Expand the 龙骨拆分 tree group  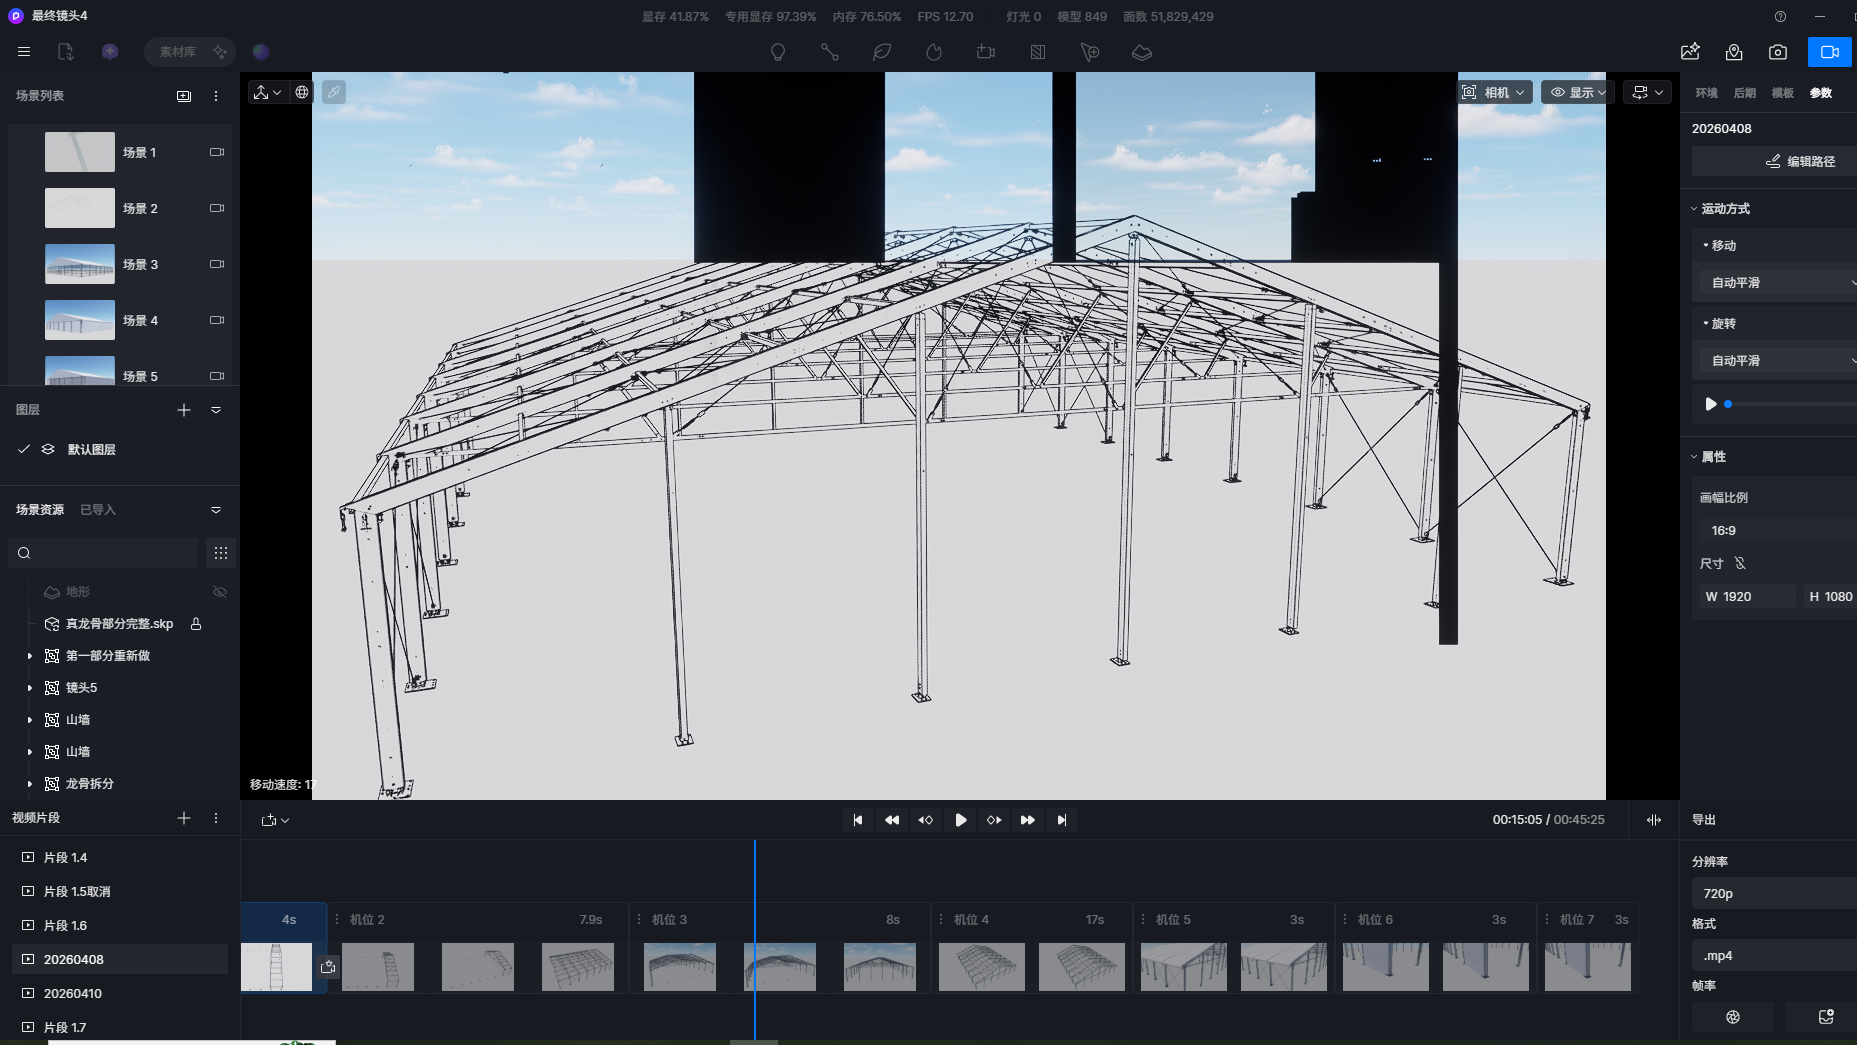click(29, 784)
